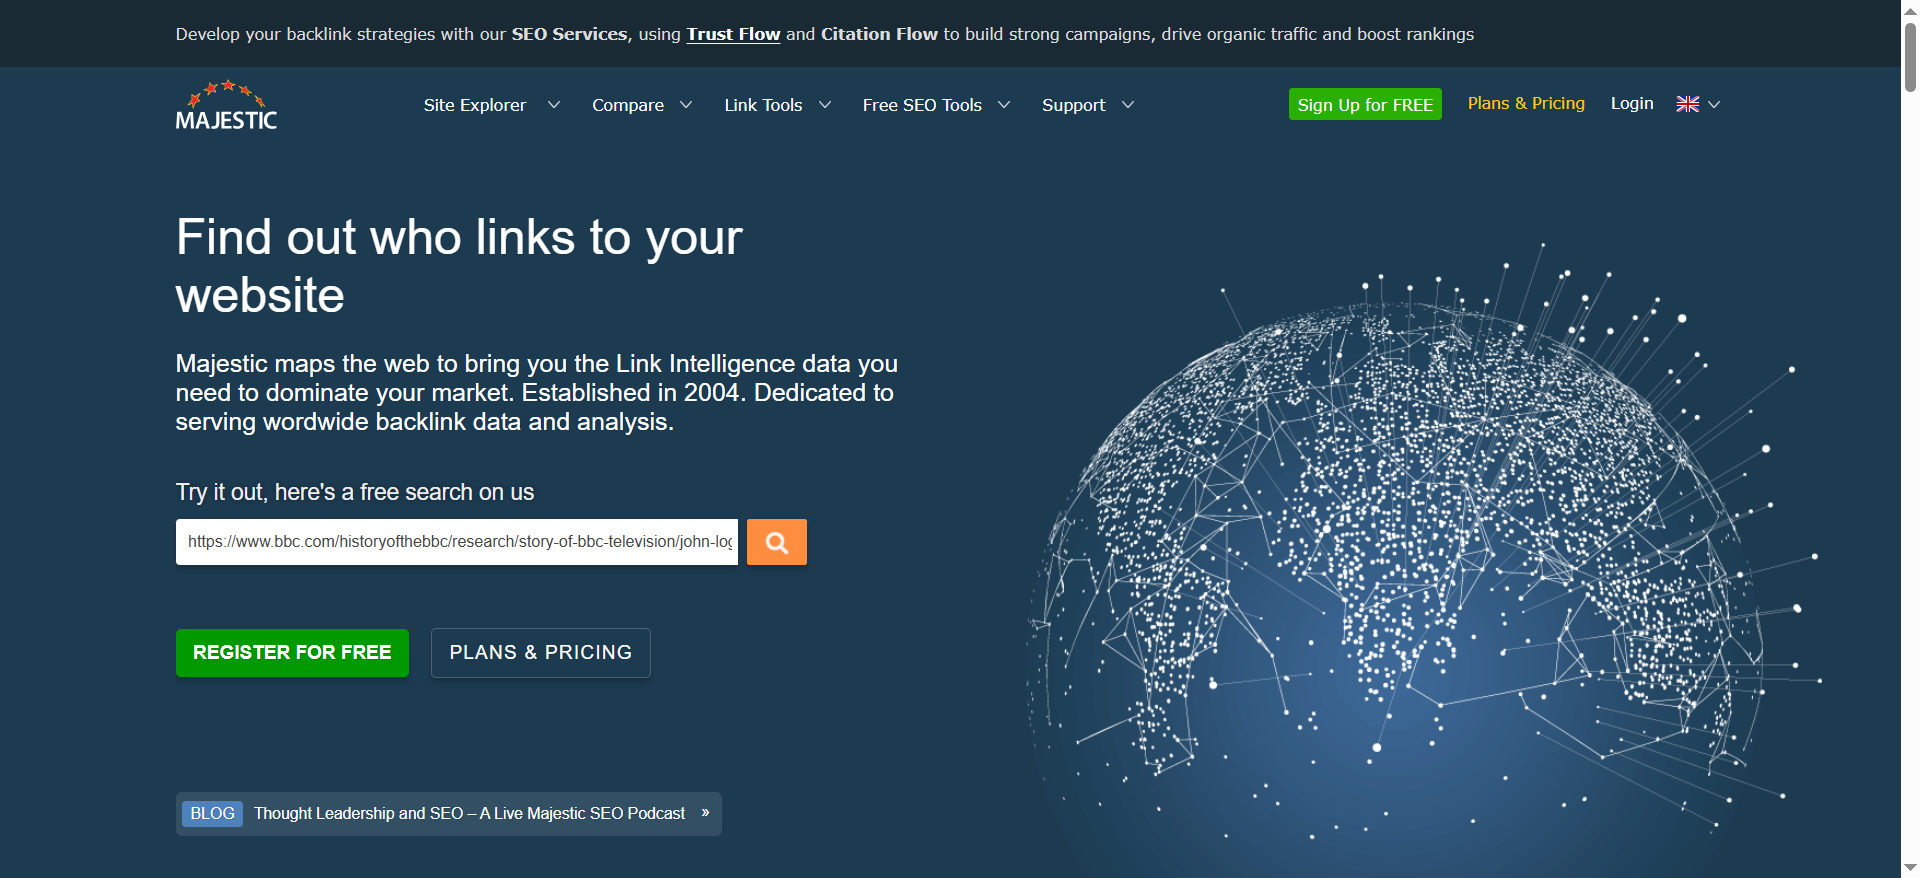
Task: Click the SEO Services text in banner
Action: [x=569, y=34]
